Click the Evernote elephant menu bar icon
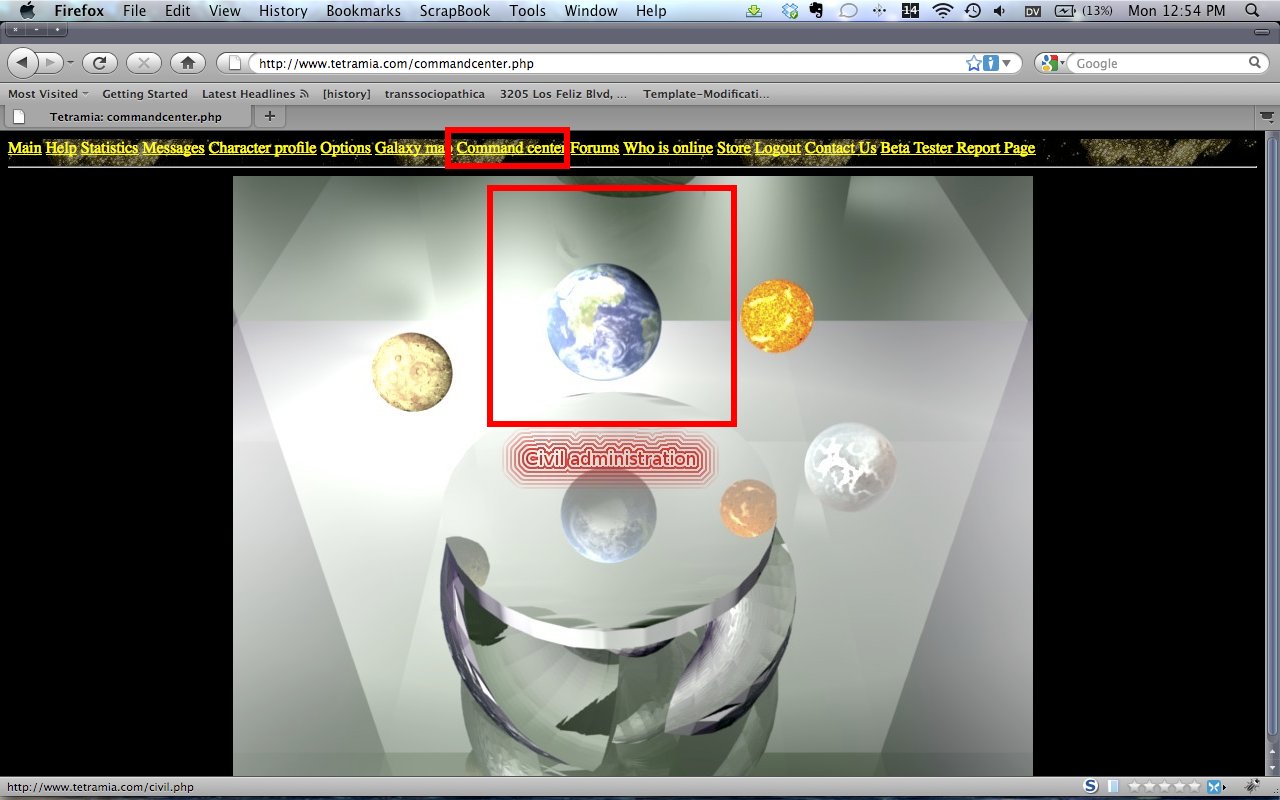Image resolution: width=1280 pixels, height=800 pixels. click(817, 11)
